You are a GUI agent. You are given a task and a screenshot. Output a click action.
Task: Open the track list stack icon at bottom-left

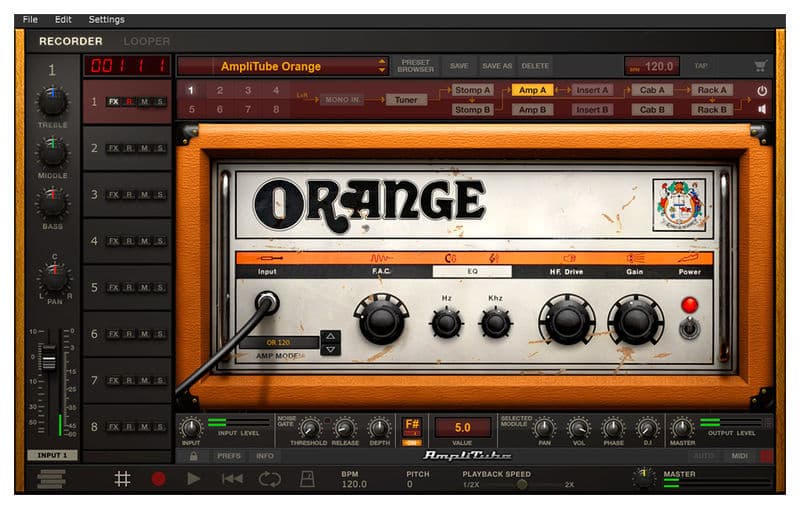[52, 479]
